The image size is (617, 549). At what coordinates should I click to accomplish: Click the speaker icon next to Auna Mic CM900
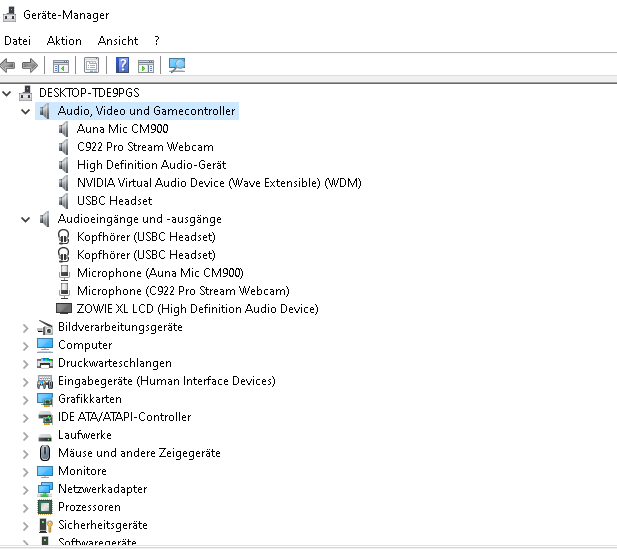(x=63, y=129)
